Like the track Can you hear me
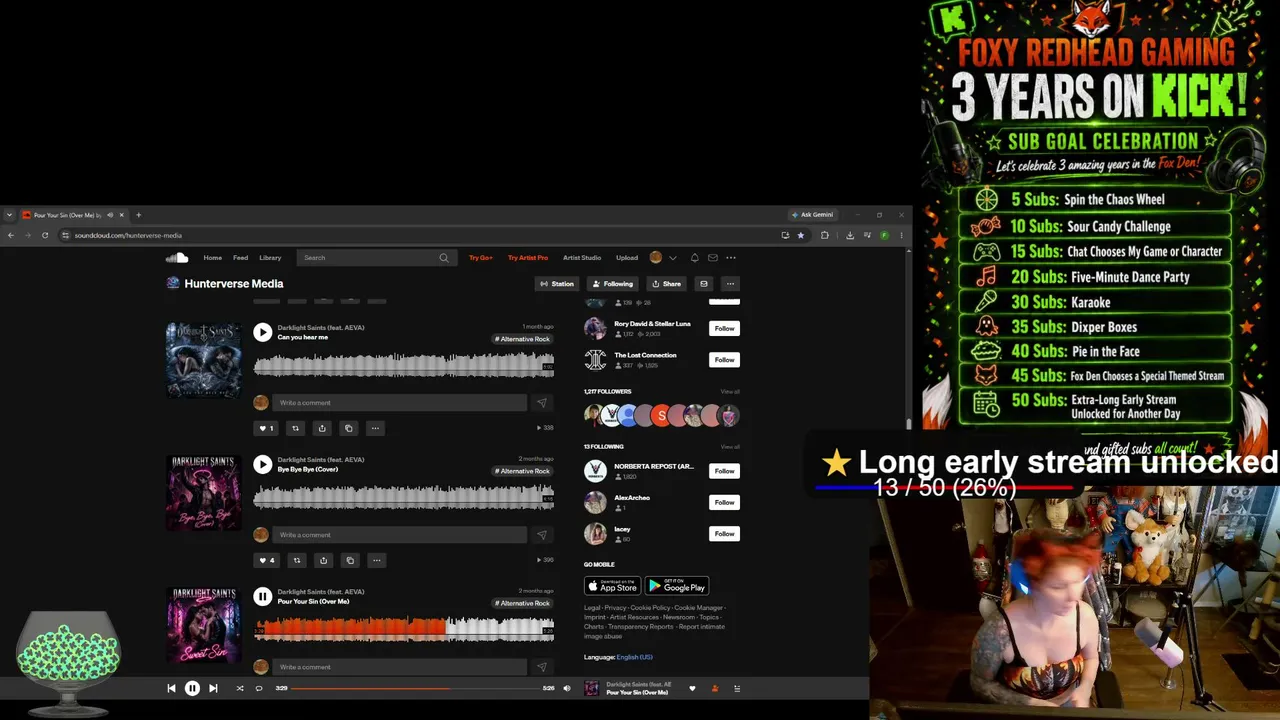Viewport: 1280px width, 720px height. [x=266, y=428]
